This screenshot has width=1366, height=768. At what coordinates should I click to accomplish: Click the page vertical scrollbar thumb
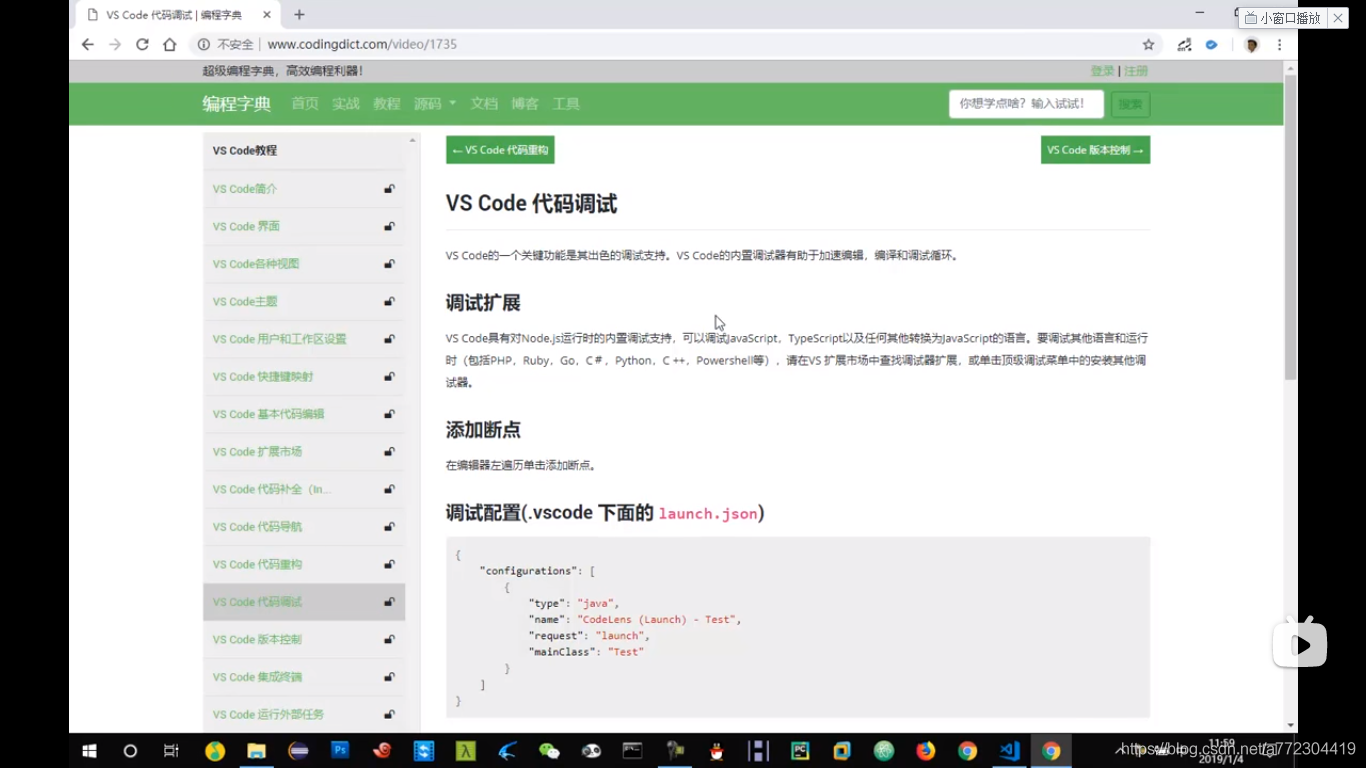1290,227
